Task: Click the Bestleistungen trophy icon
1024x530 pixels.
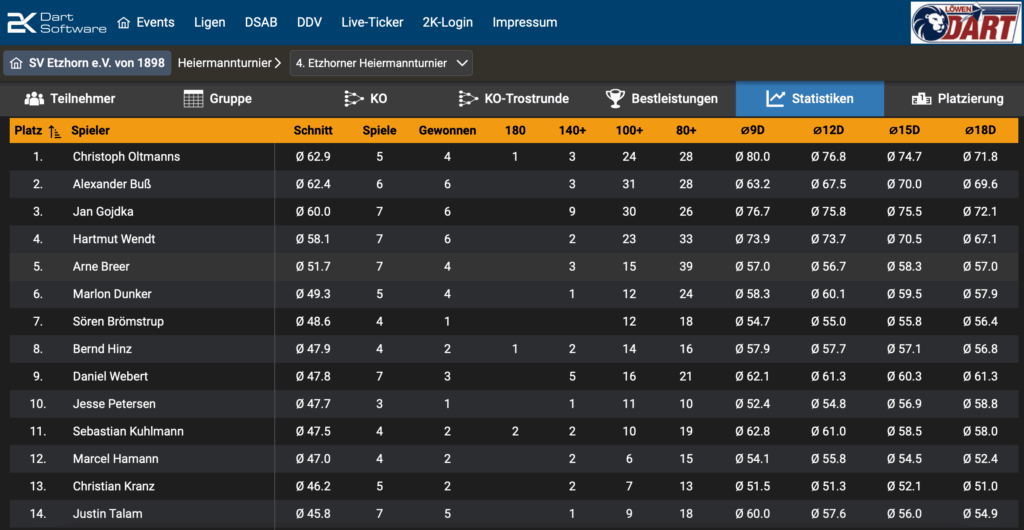Action: point(615,99)
